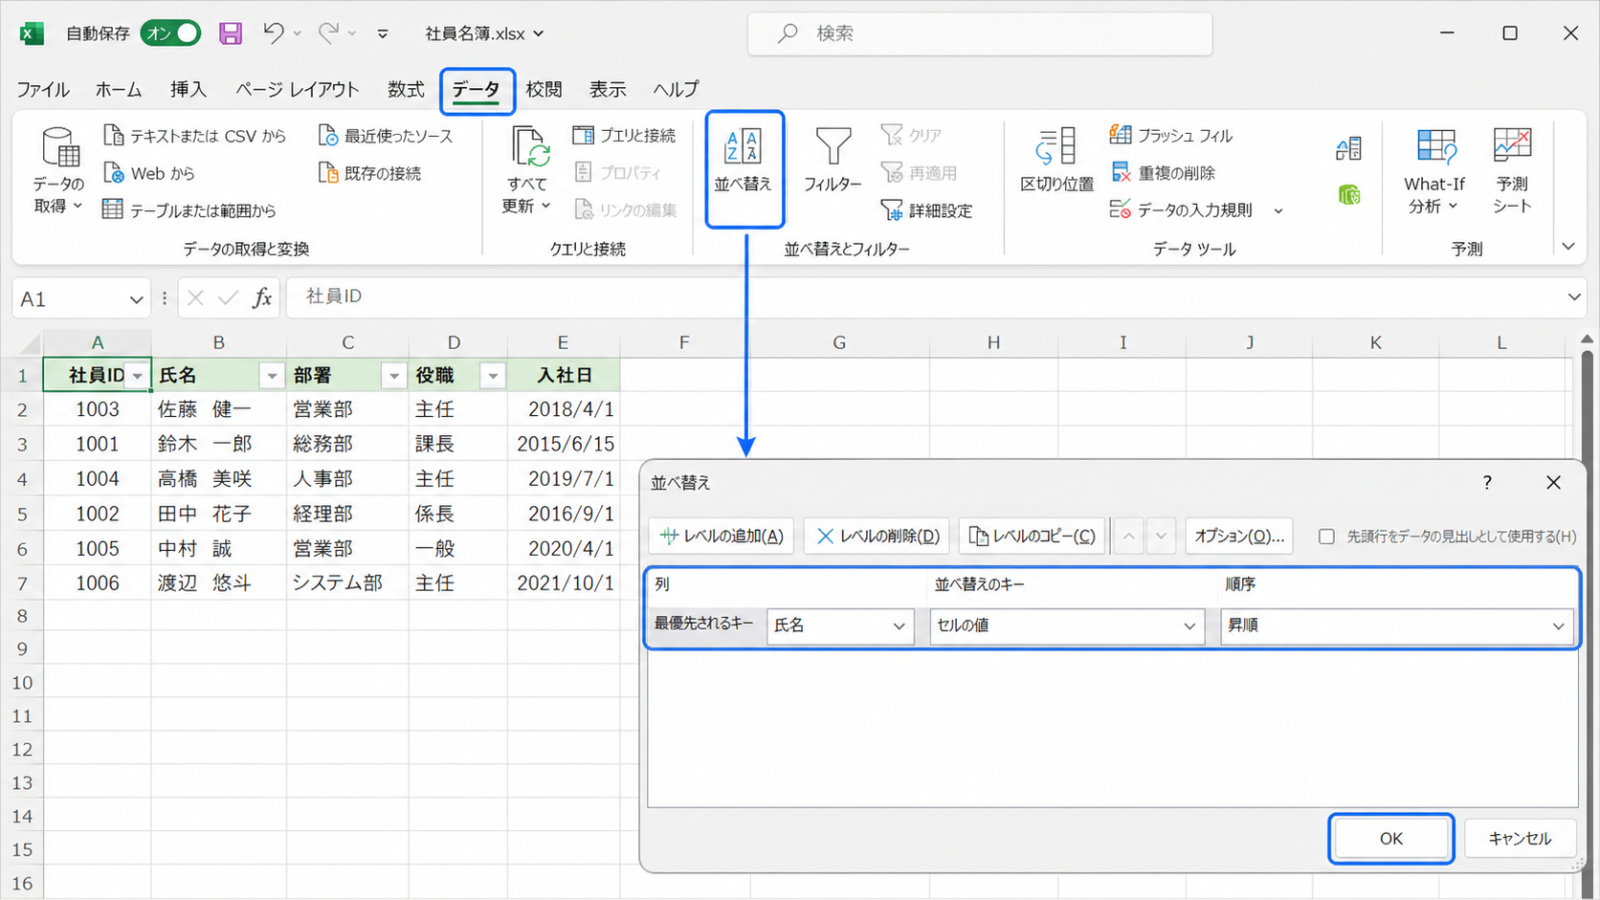Switch to the 表示 tab

point(607,89)
